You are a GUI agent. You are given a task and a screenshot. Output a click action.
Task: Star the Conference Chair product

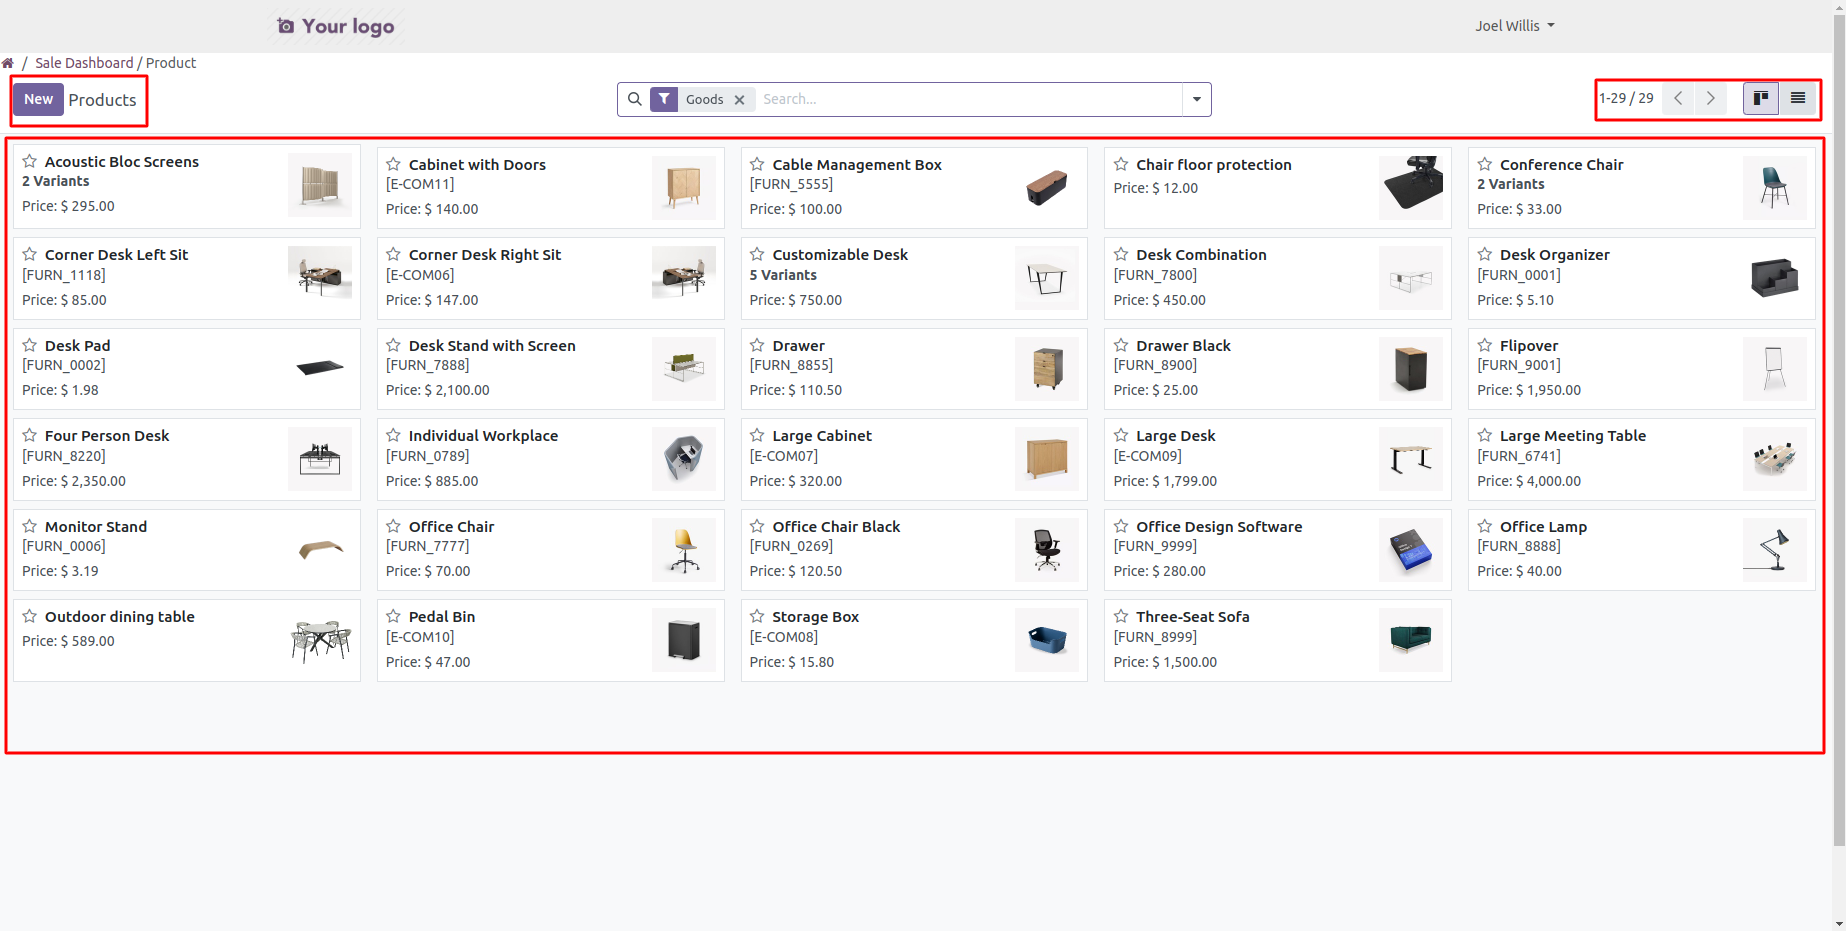[1485, 164]
